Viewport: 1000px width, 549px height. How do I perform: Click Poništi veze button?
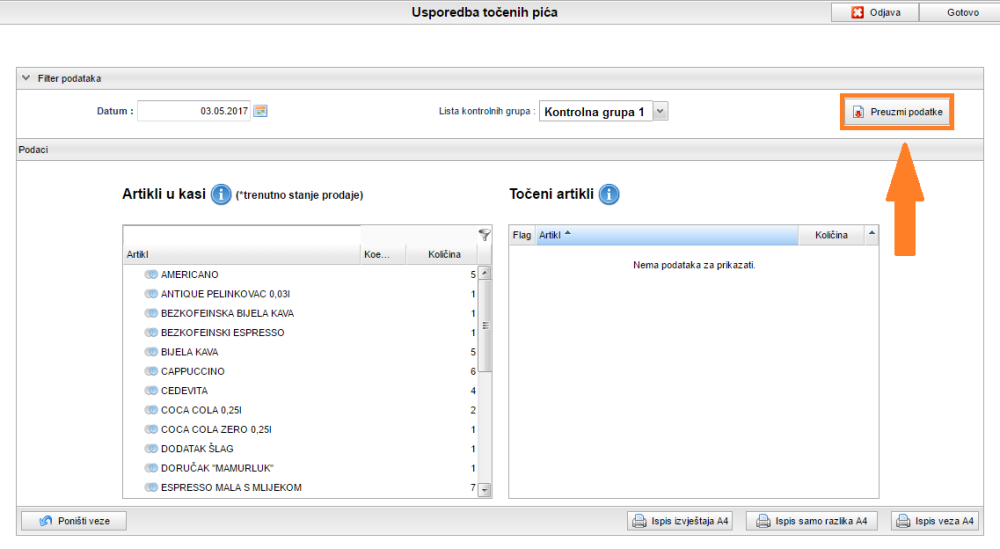coord(74,521)
